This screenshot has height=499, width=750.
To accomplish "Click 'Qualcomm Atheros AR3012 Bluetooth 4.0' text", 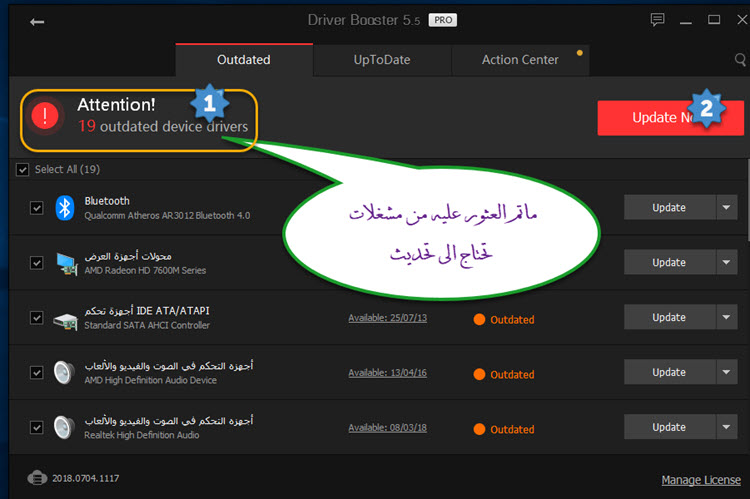I will point(167,216).
